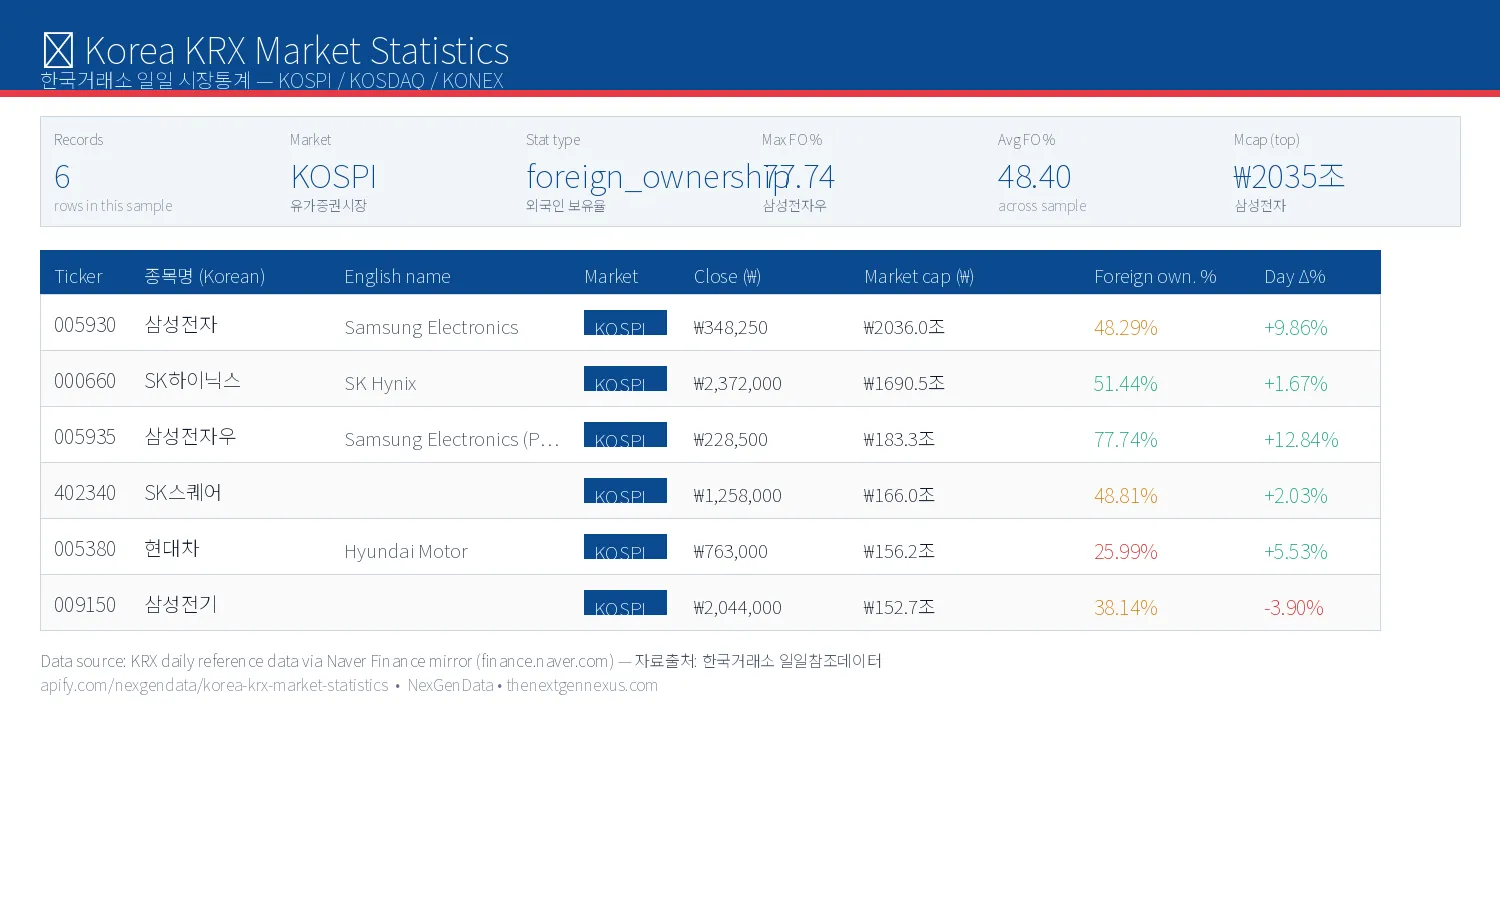Click the market cap ₩2036.0조
Screen dimensions: 1500x920
coord(904,328)
